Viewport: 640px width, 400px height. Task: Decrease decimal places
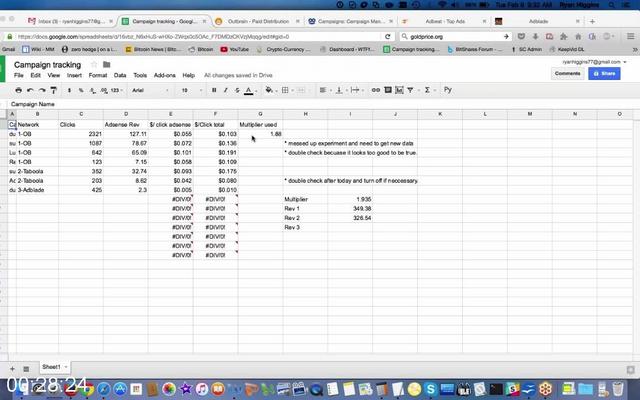point(92,90)
